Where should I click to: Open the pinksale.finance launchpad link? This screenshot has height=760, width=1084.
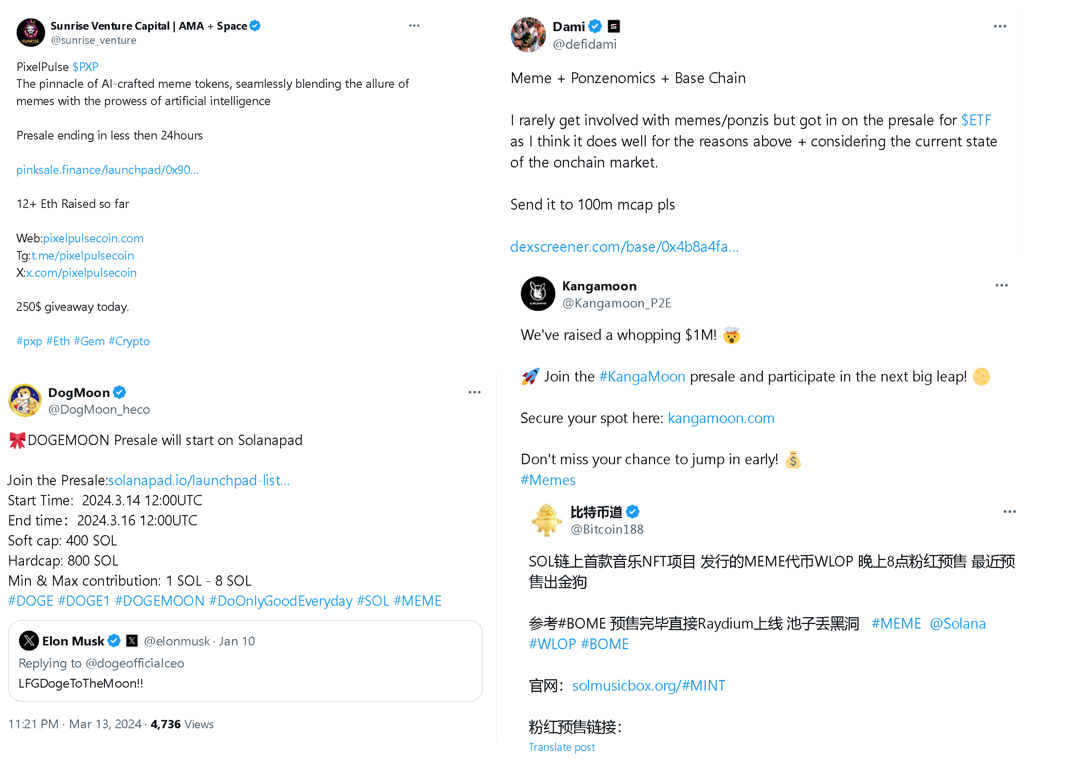(107, 169)
